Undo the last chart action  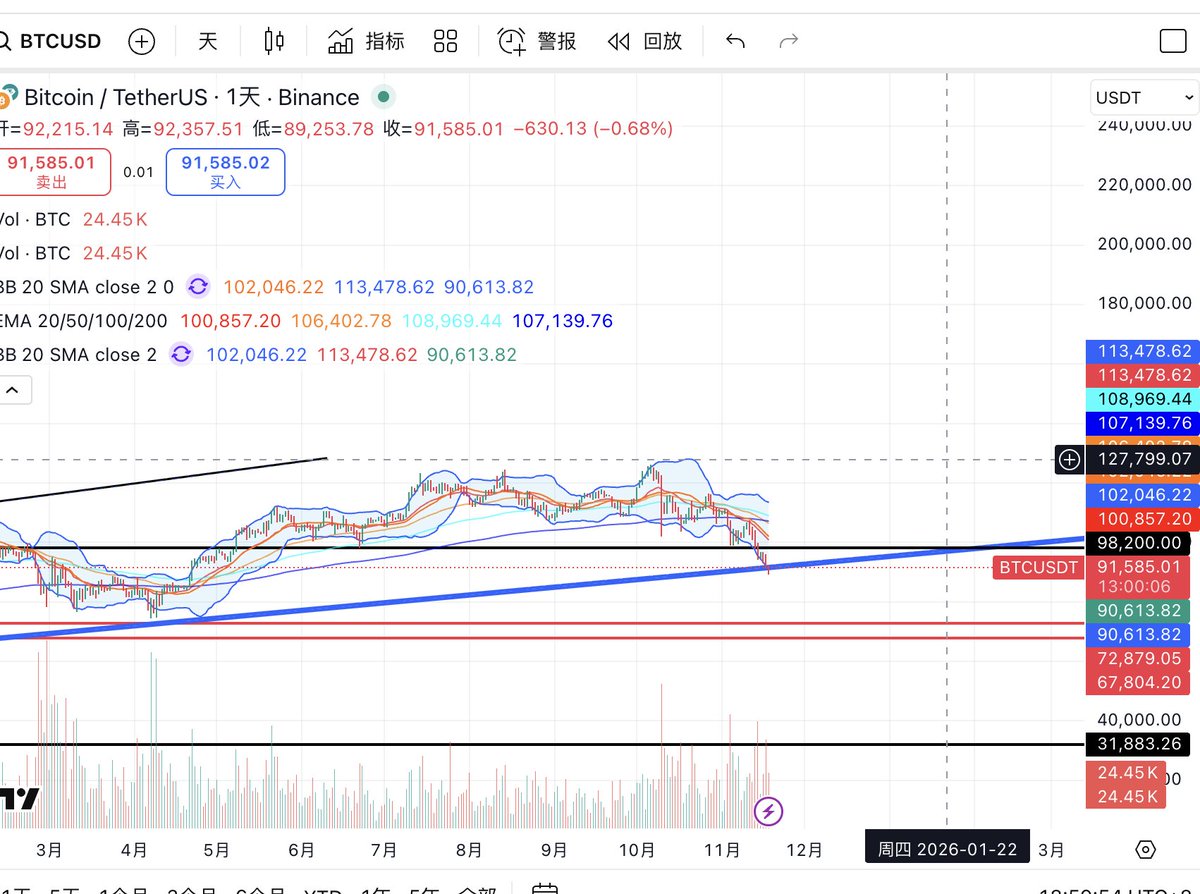point(735,41)
